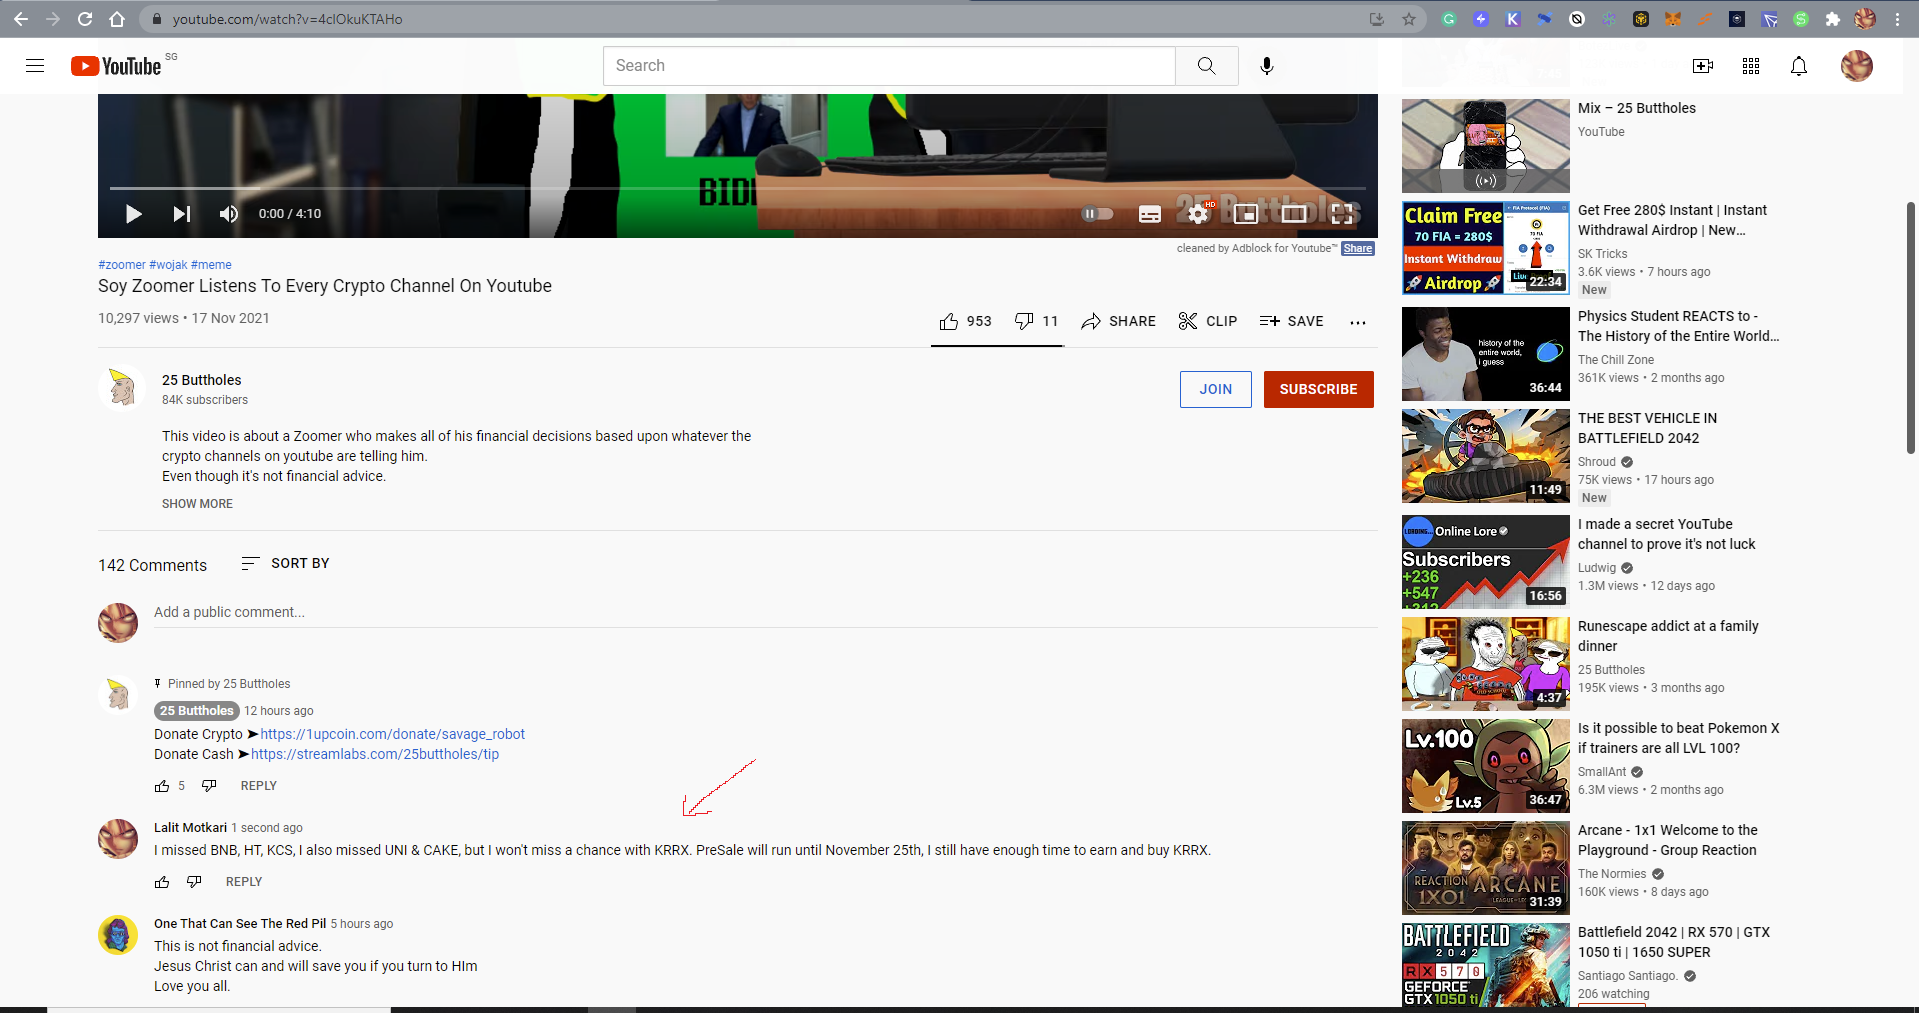Open Physics Student REACTS video thumbnail
Screen dimensions: 1920x1013
pos(1486,354)
